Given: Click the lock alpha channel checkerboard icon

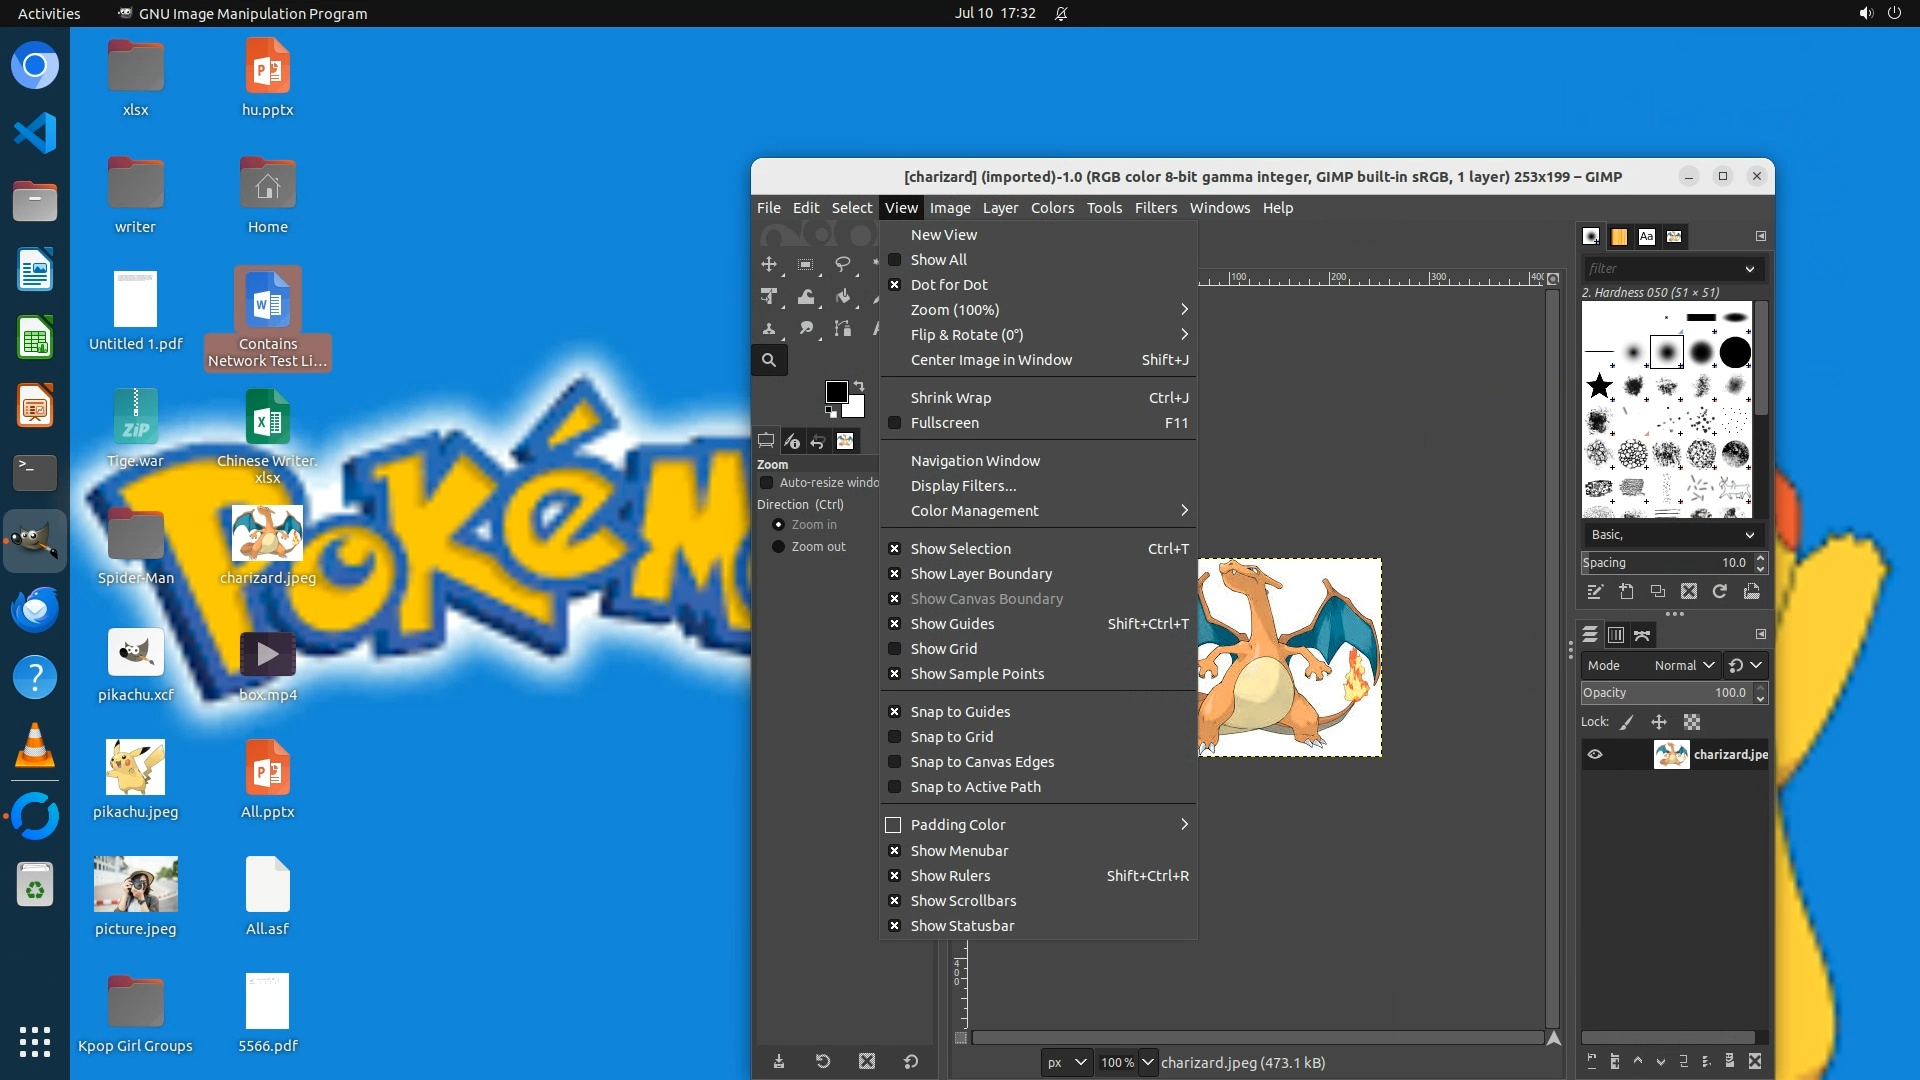Looking at the screenshot, I should coord(1692,722).
